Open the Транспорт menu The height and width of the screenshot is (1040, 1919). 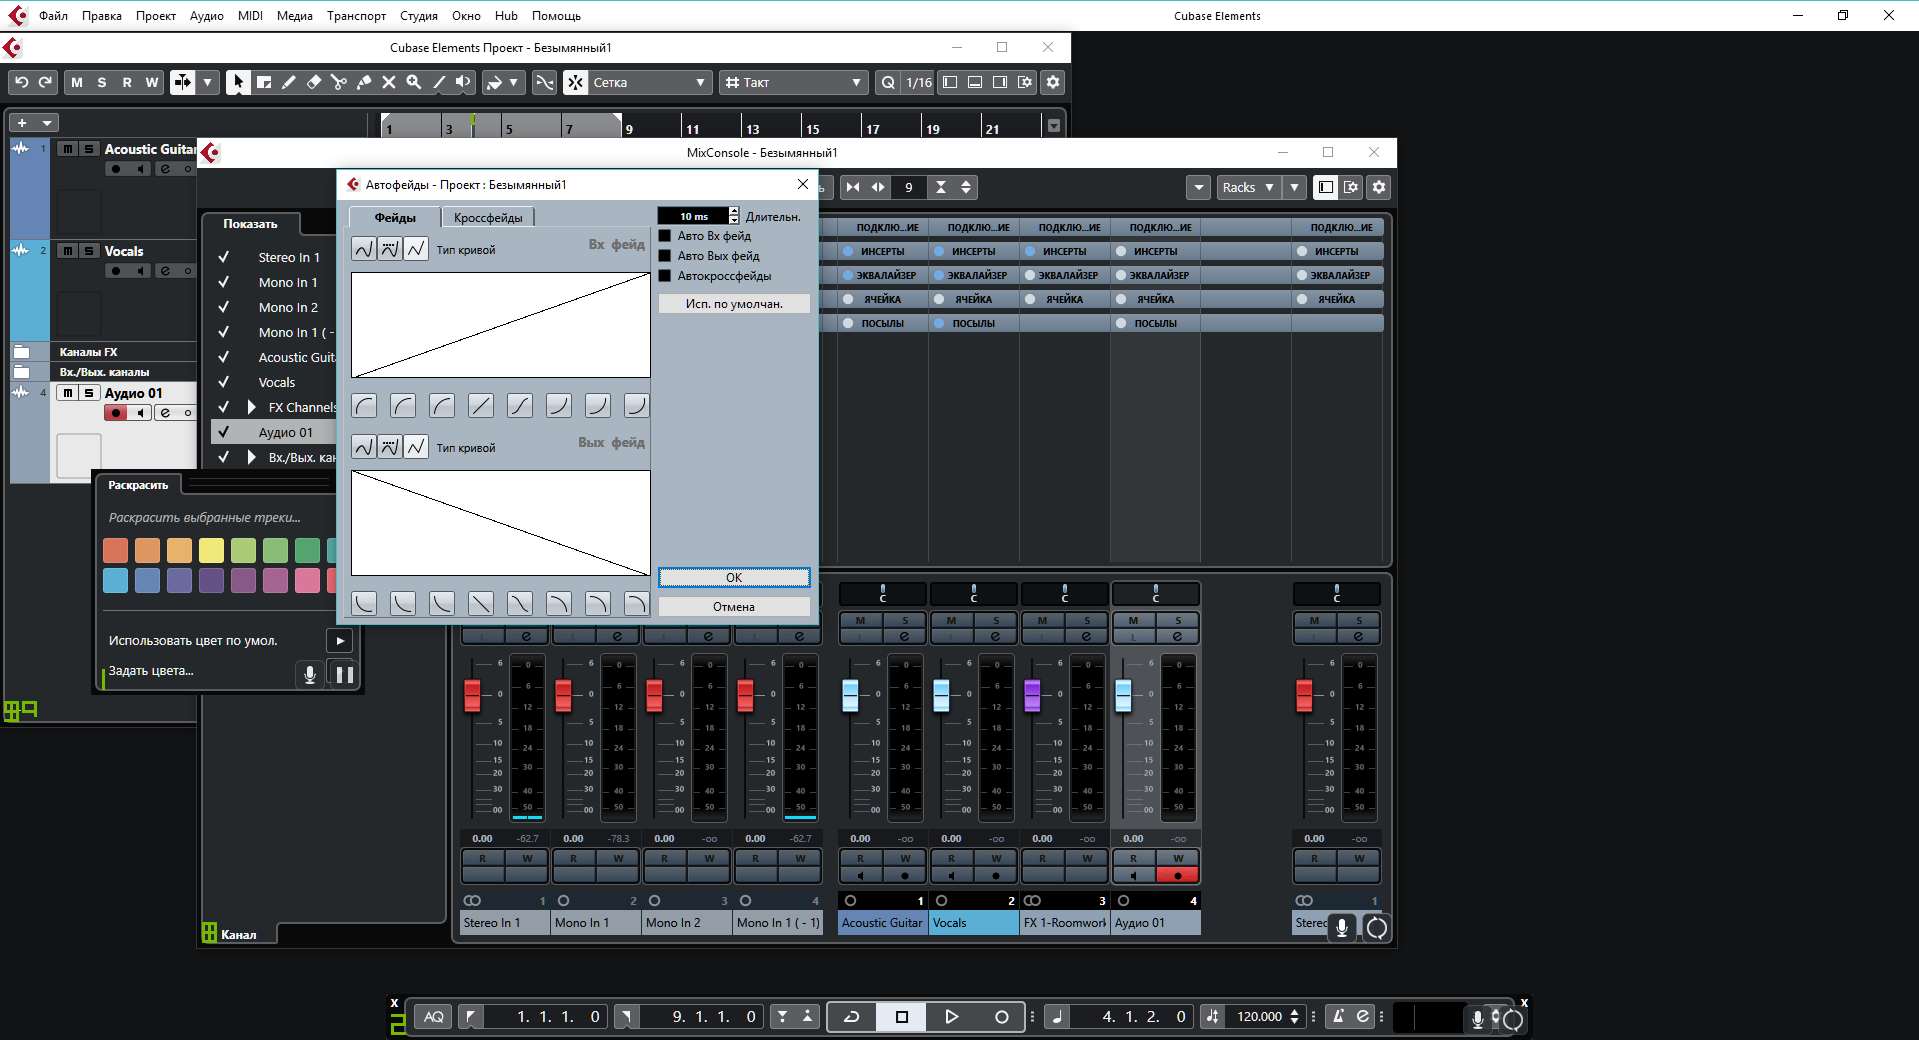point(356,15)
